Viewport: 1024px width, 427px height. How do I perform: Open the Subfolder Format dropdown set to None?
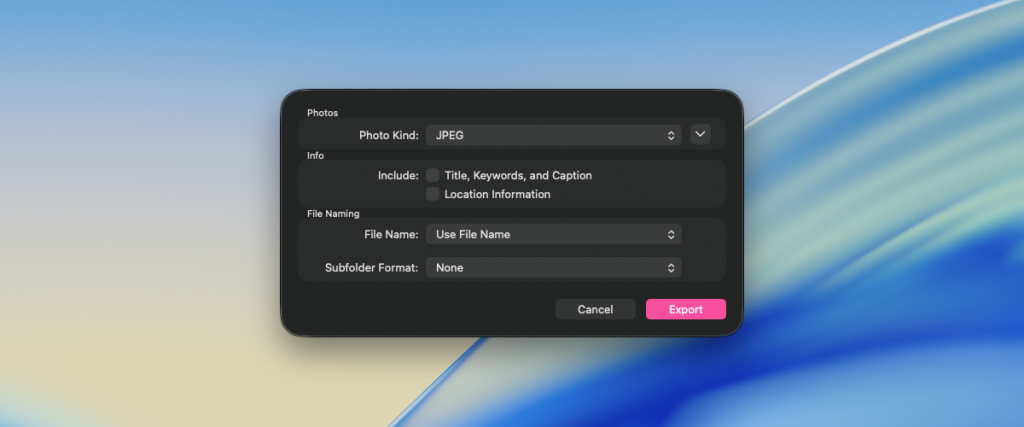pos(553,268)
